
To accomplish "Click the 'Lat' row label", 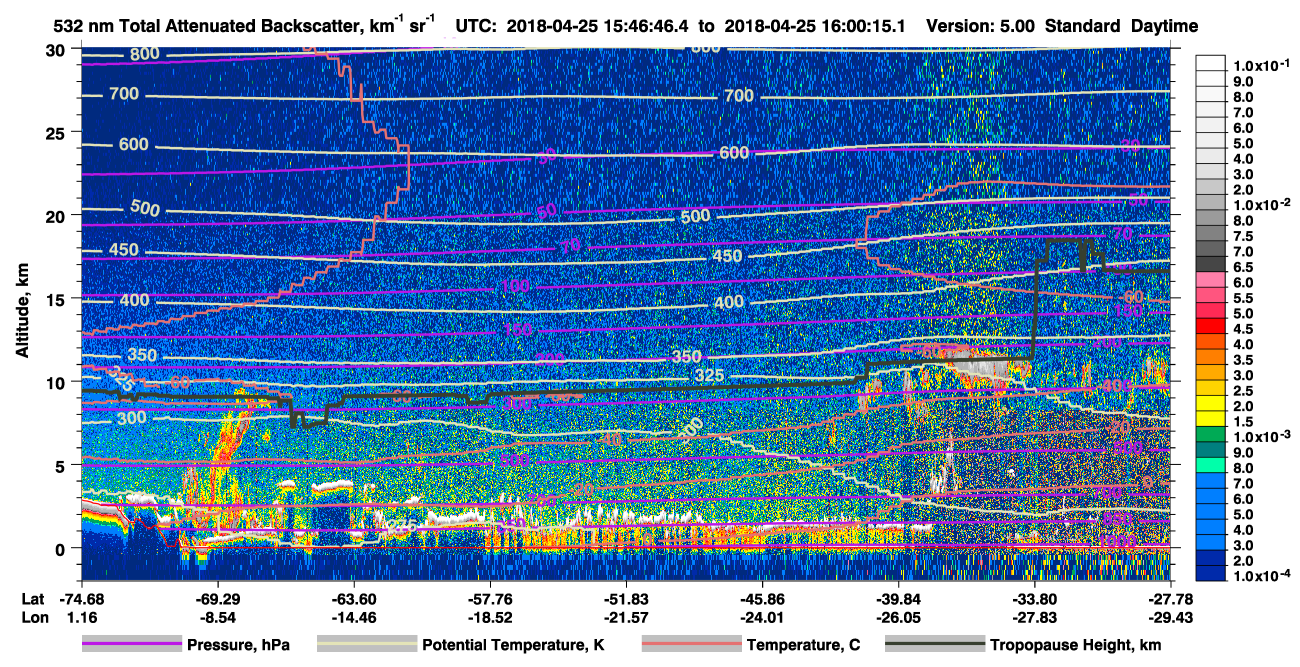I will pos(33,599).
